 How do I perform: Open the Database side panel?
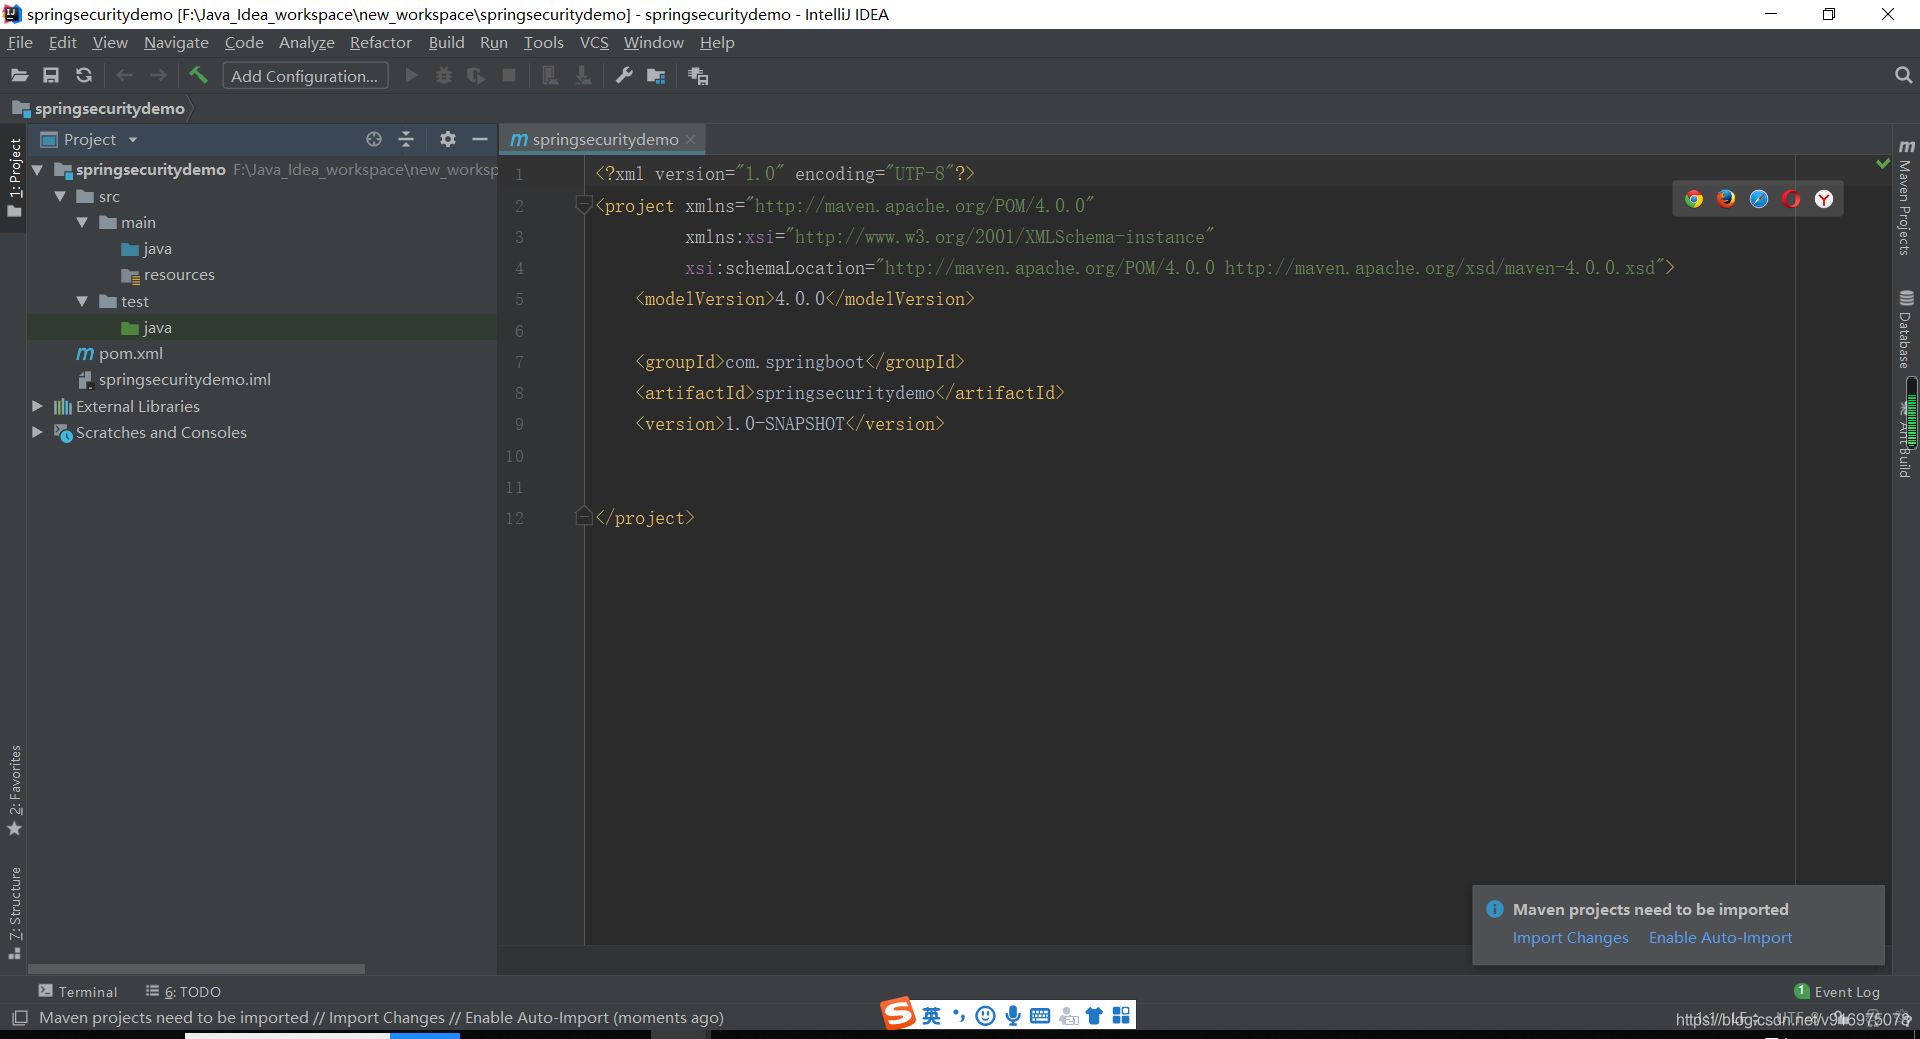pyautogui.click(x=1906, y=329)
